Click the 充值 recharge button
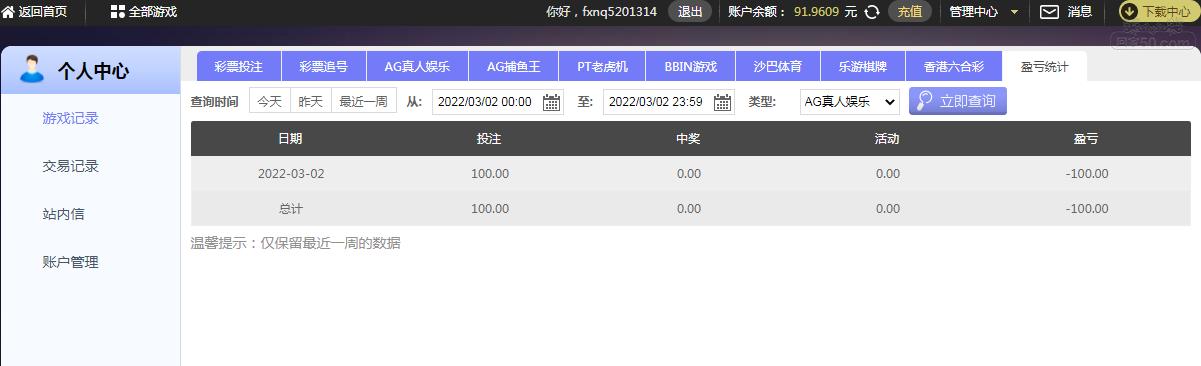 tap(910, 12)
